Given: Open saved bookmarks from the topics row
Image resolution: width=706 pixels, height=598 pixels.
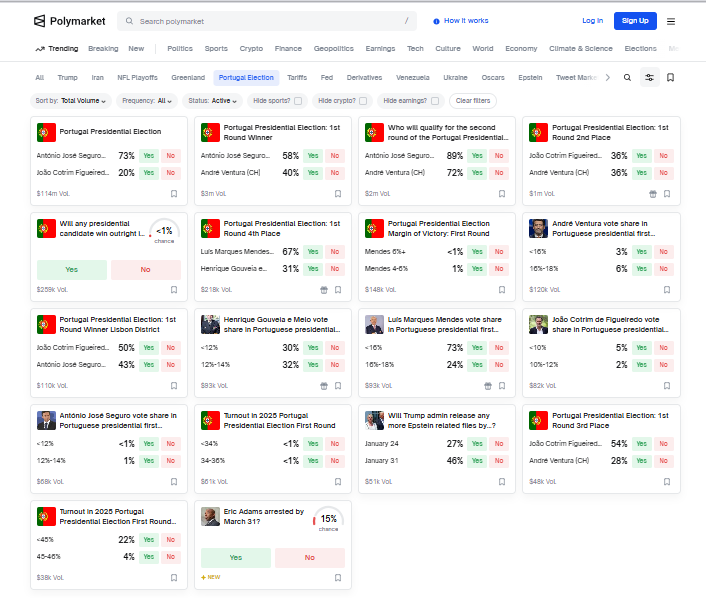Looking at the screenshot, I should [671, 77].
